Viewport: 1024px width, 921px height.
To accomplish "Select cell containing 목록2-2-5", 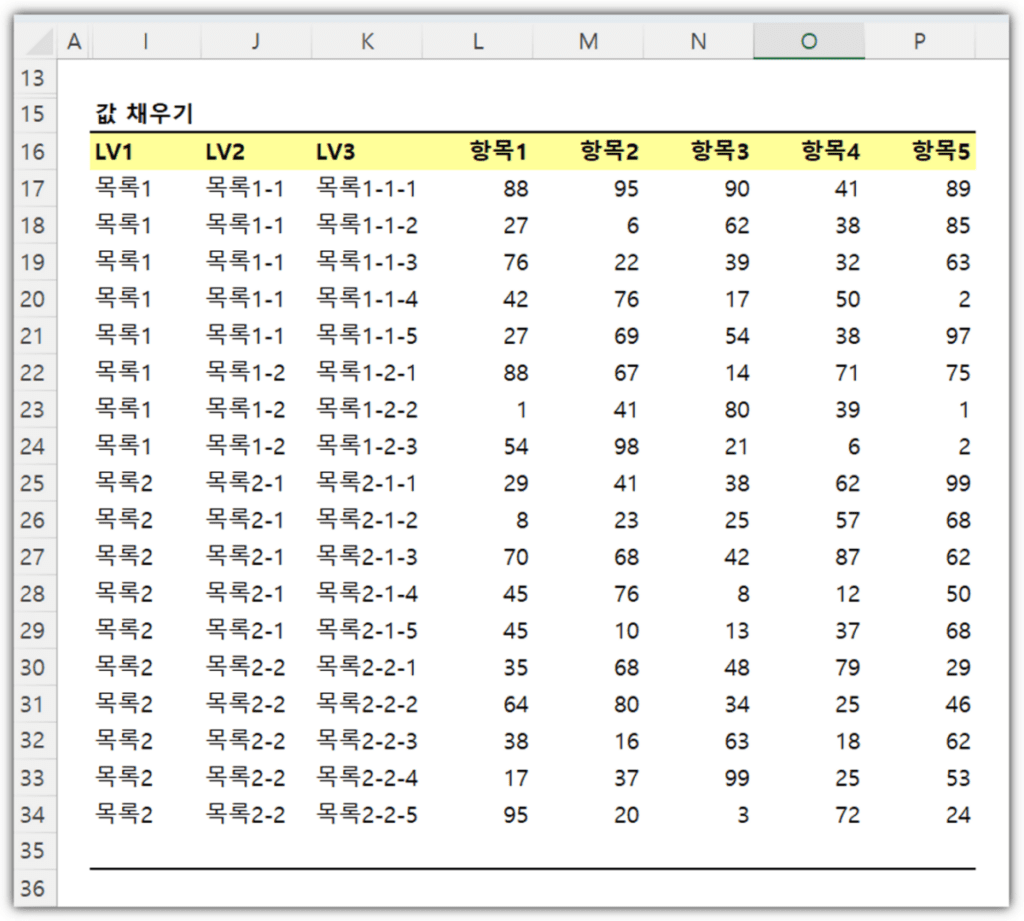I will (x=367, y=815).
